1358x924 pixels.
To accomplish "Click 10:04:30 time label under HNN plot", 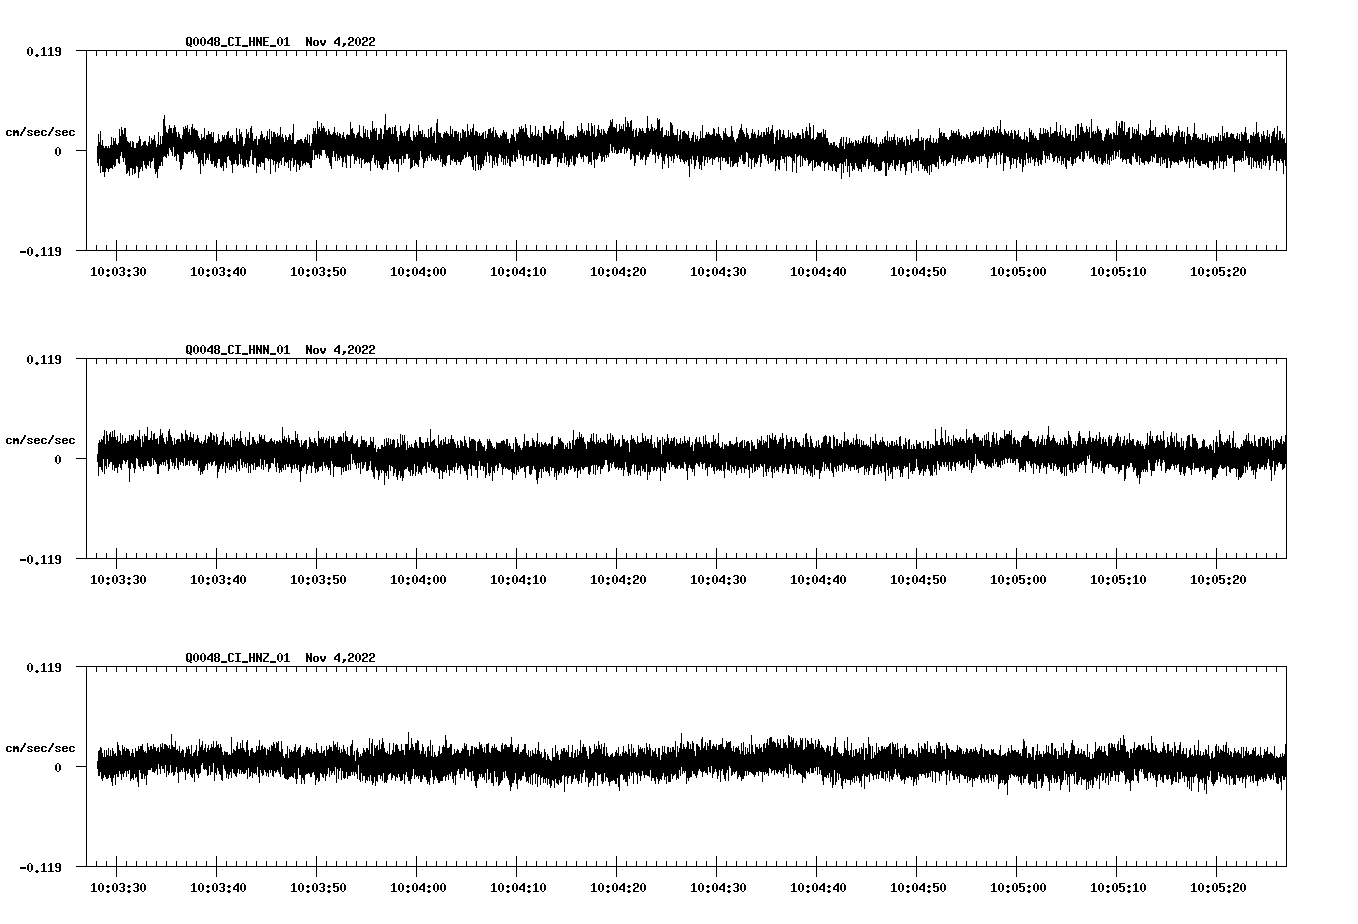I will pyautogui.click(x=718, y=580).
